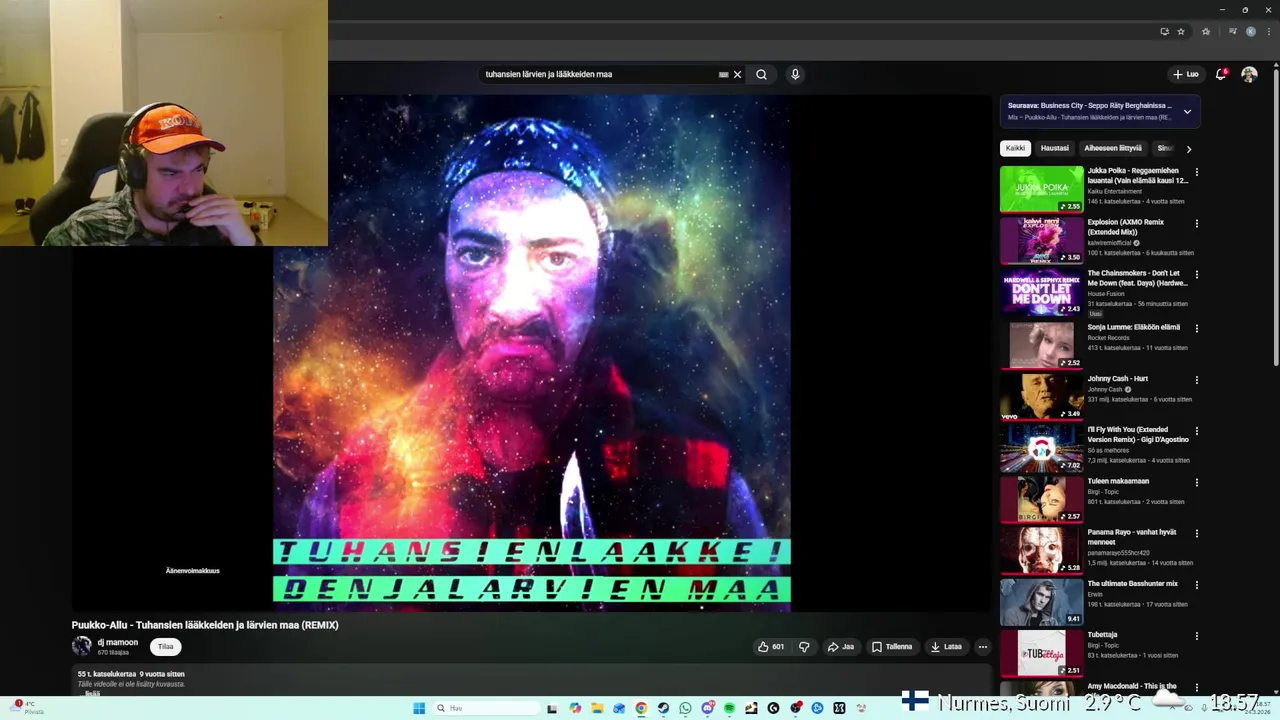Open options menu for Explosion AXMO Remix video
Image resolution: width=1280 pixels, height=720 pixels.
tap(1197, 224)
